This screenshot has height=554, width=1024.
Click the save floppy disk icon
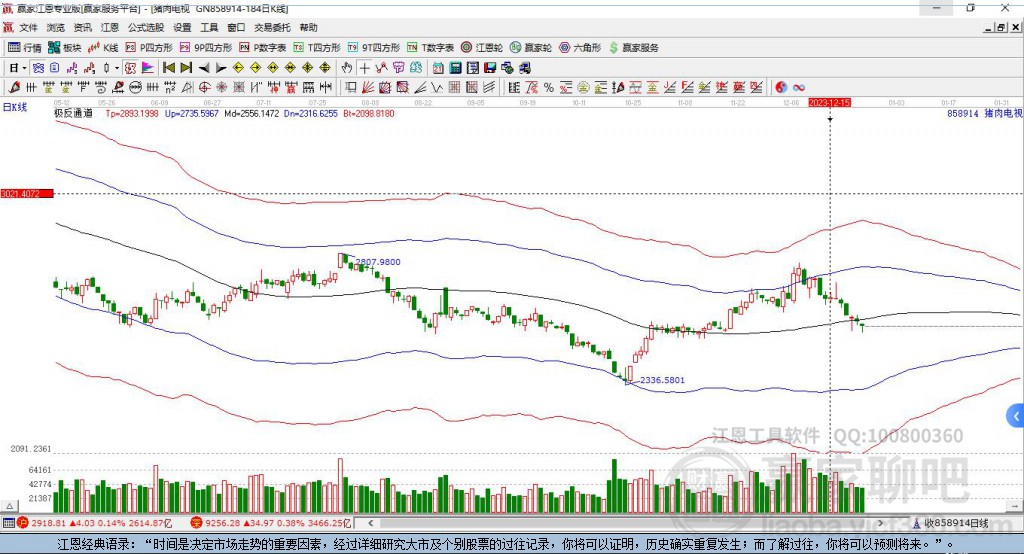coord(490,68)
